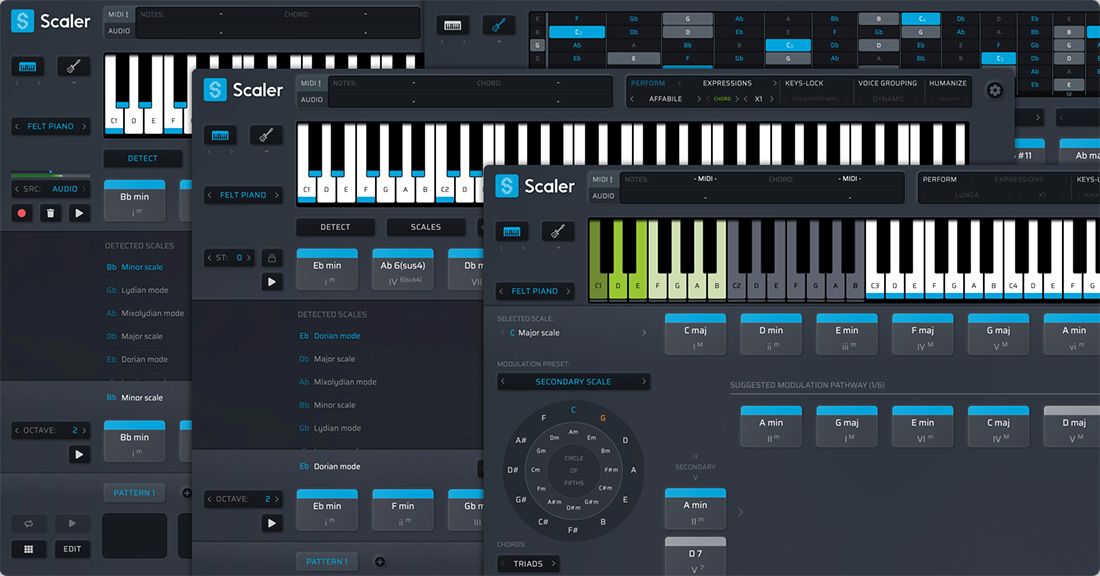This screenshot has height=576, width=1100.
Task: Select guitar view in the C Major scale window
Action: (558, 232)
